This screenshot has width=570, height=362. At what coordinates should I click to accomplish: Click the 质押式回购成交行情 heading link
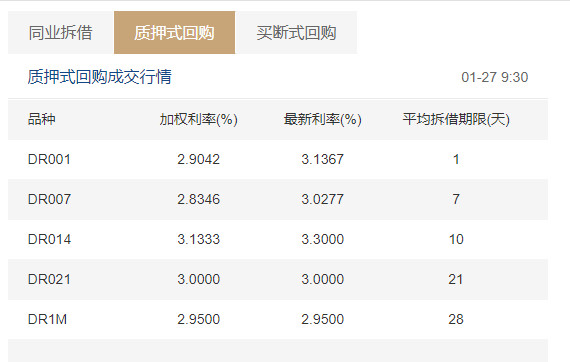point(100,77)
